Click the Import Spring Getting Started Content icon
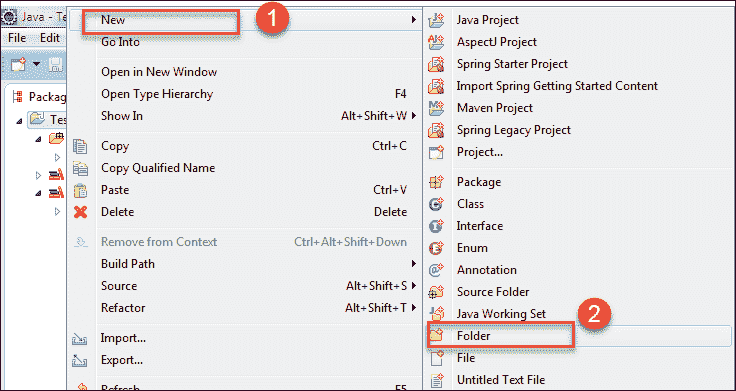This screenshot has height=391, width=736. coord(437,86)
